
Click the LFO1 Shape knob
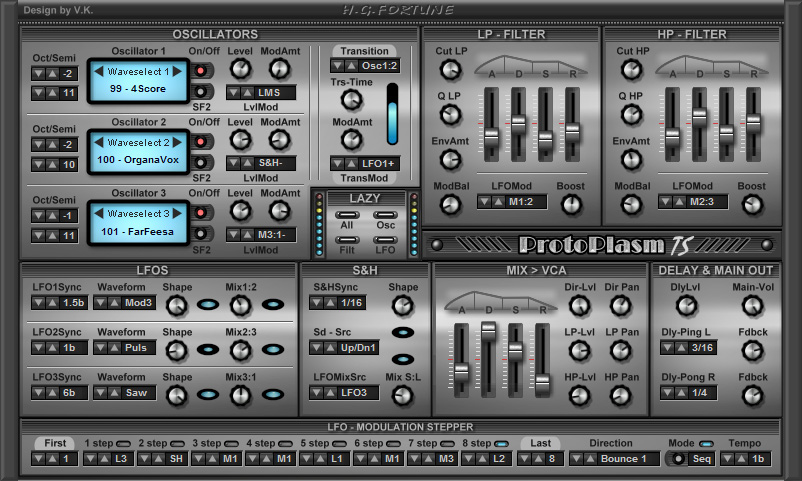tap(177, 305)
